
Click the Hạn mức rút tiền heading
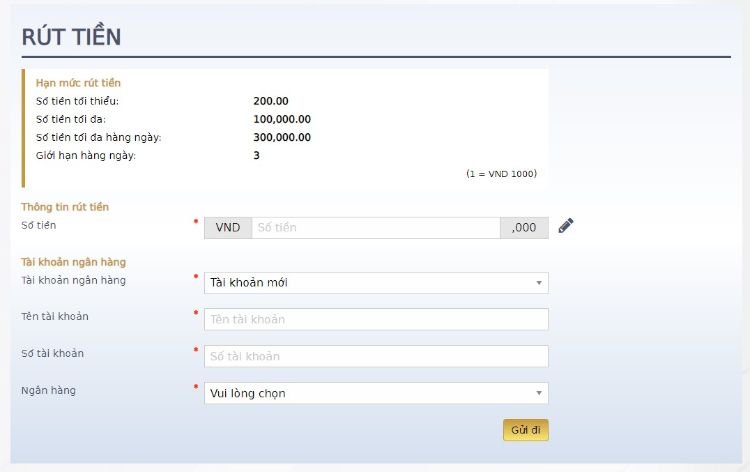78,83
